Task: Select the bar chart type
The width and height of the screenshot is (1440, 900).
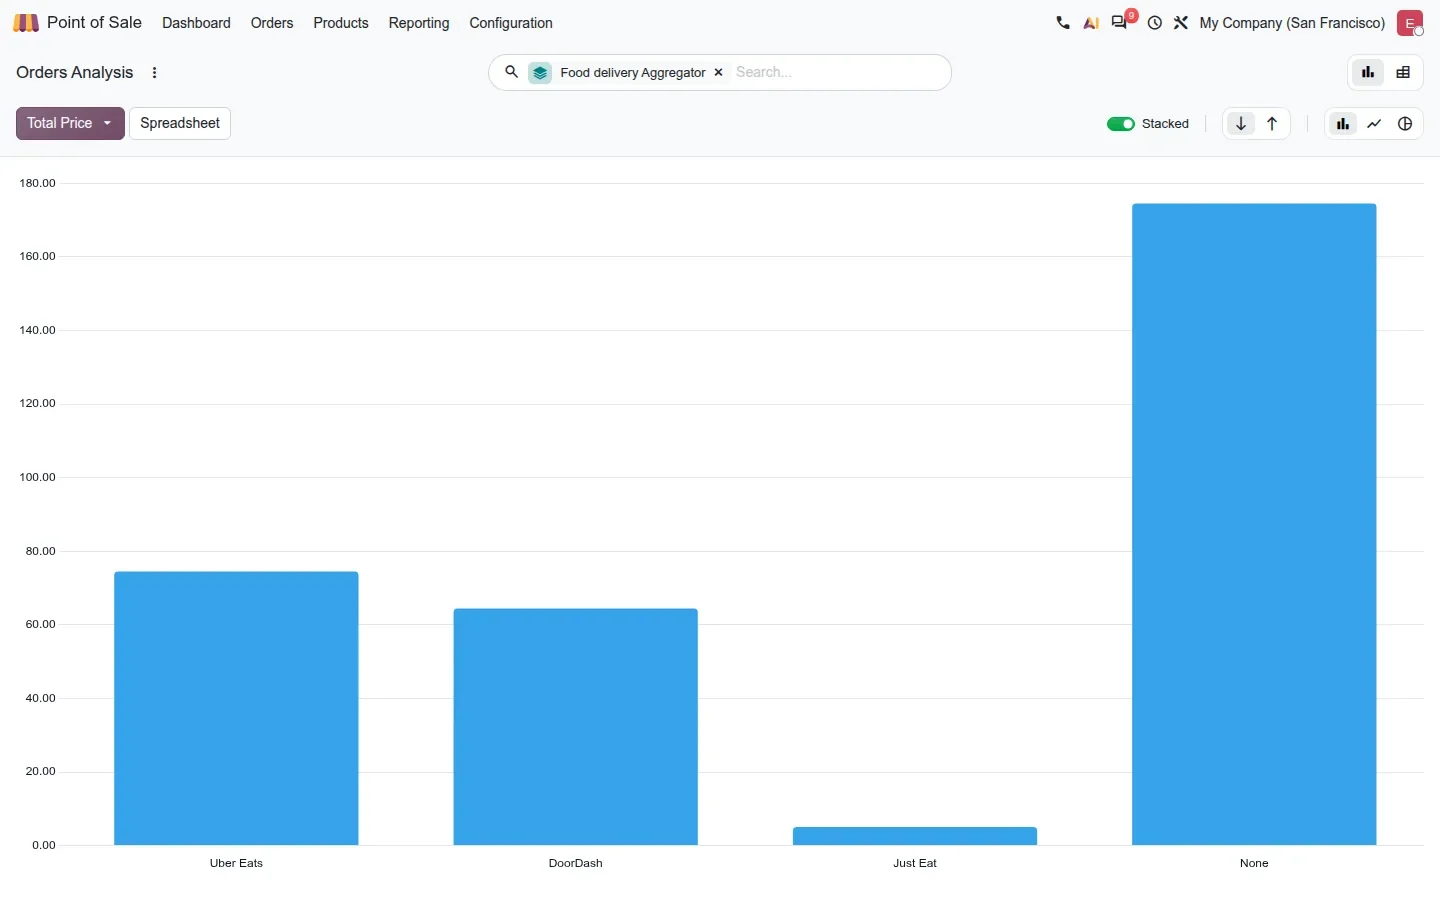Action: click(x=1343, y=124)
